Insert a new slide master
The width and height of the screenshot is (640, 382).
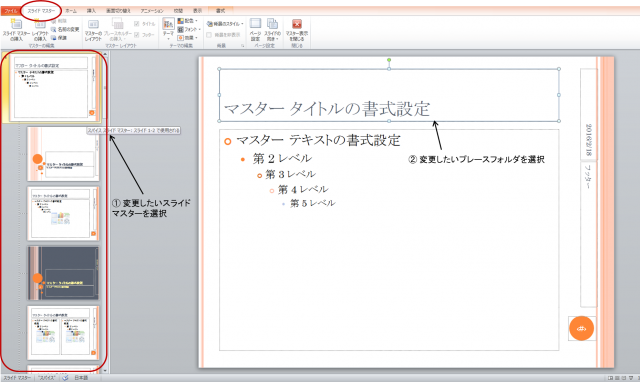[16, 30]
